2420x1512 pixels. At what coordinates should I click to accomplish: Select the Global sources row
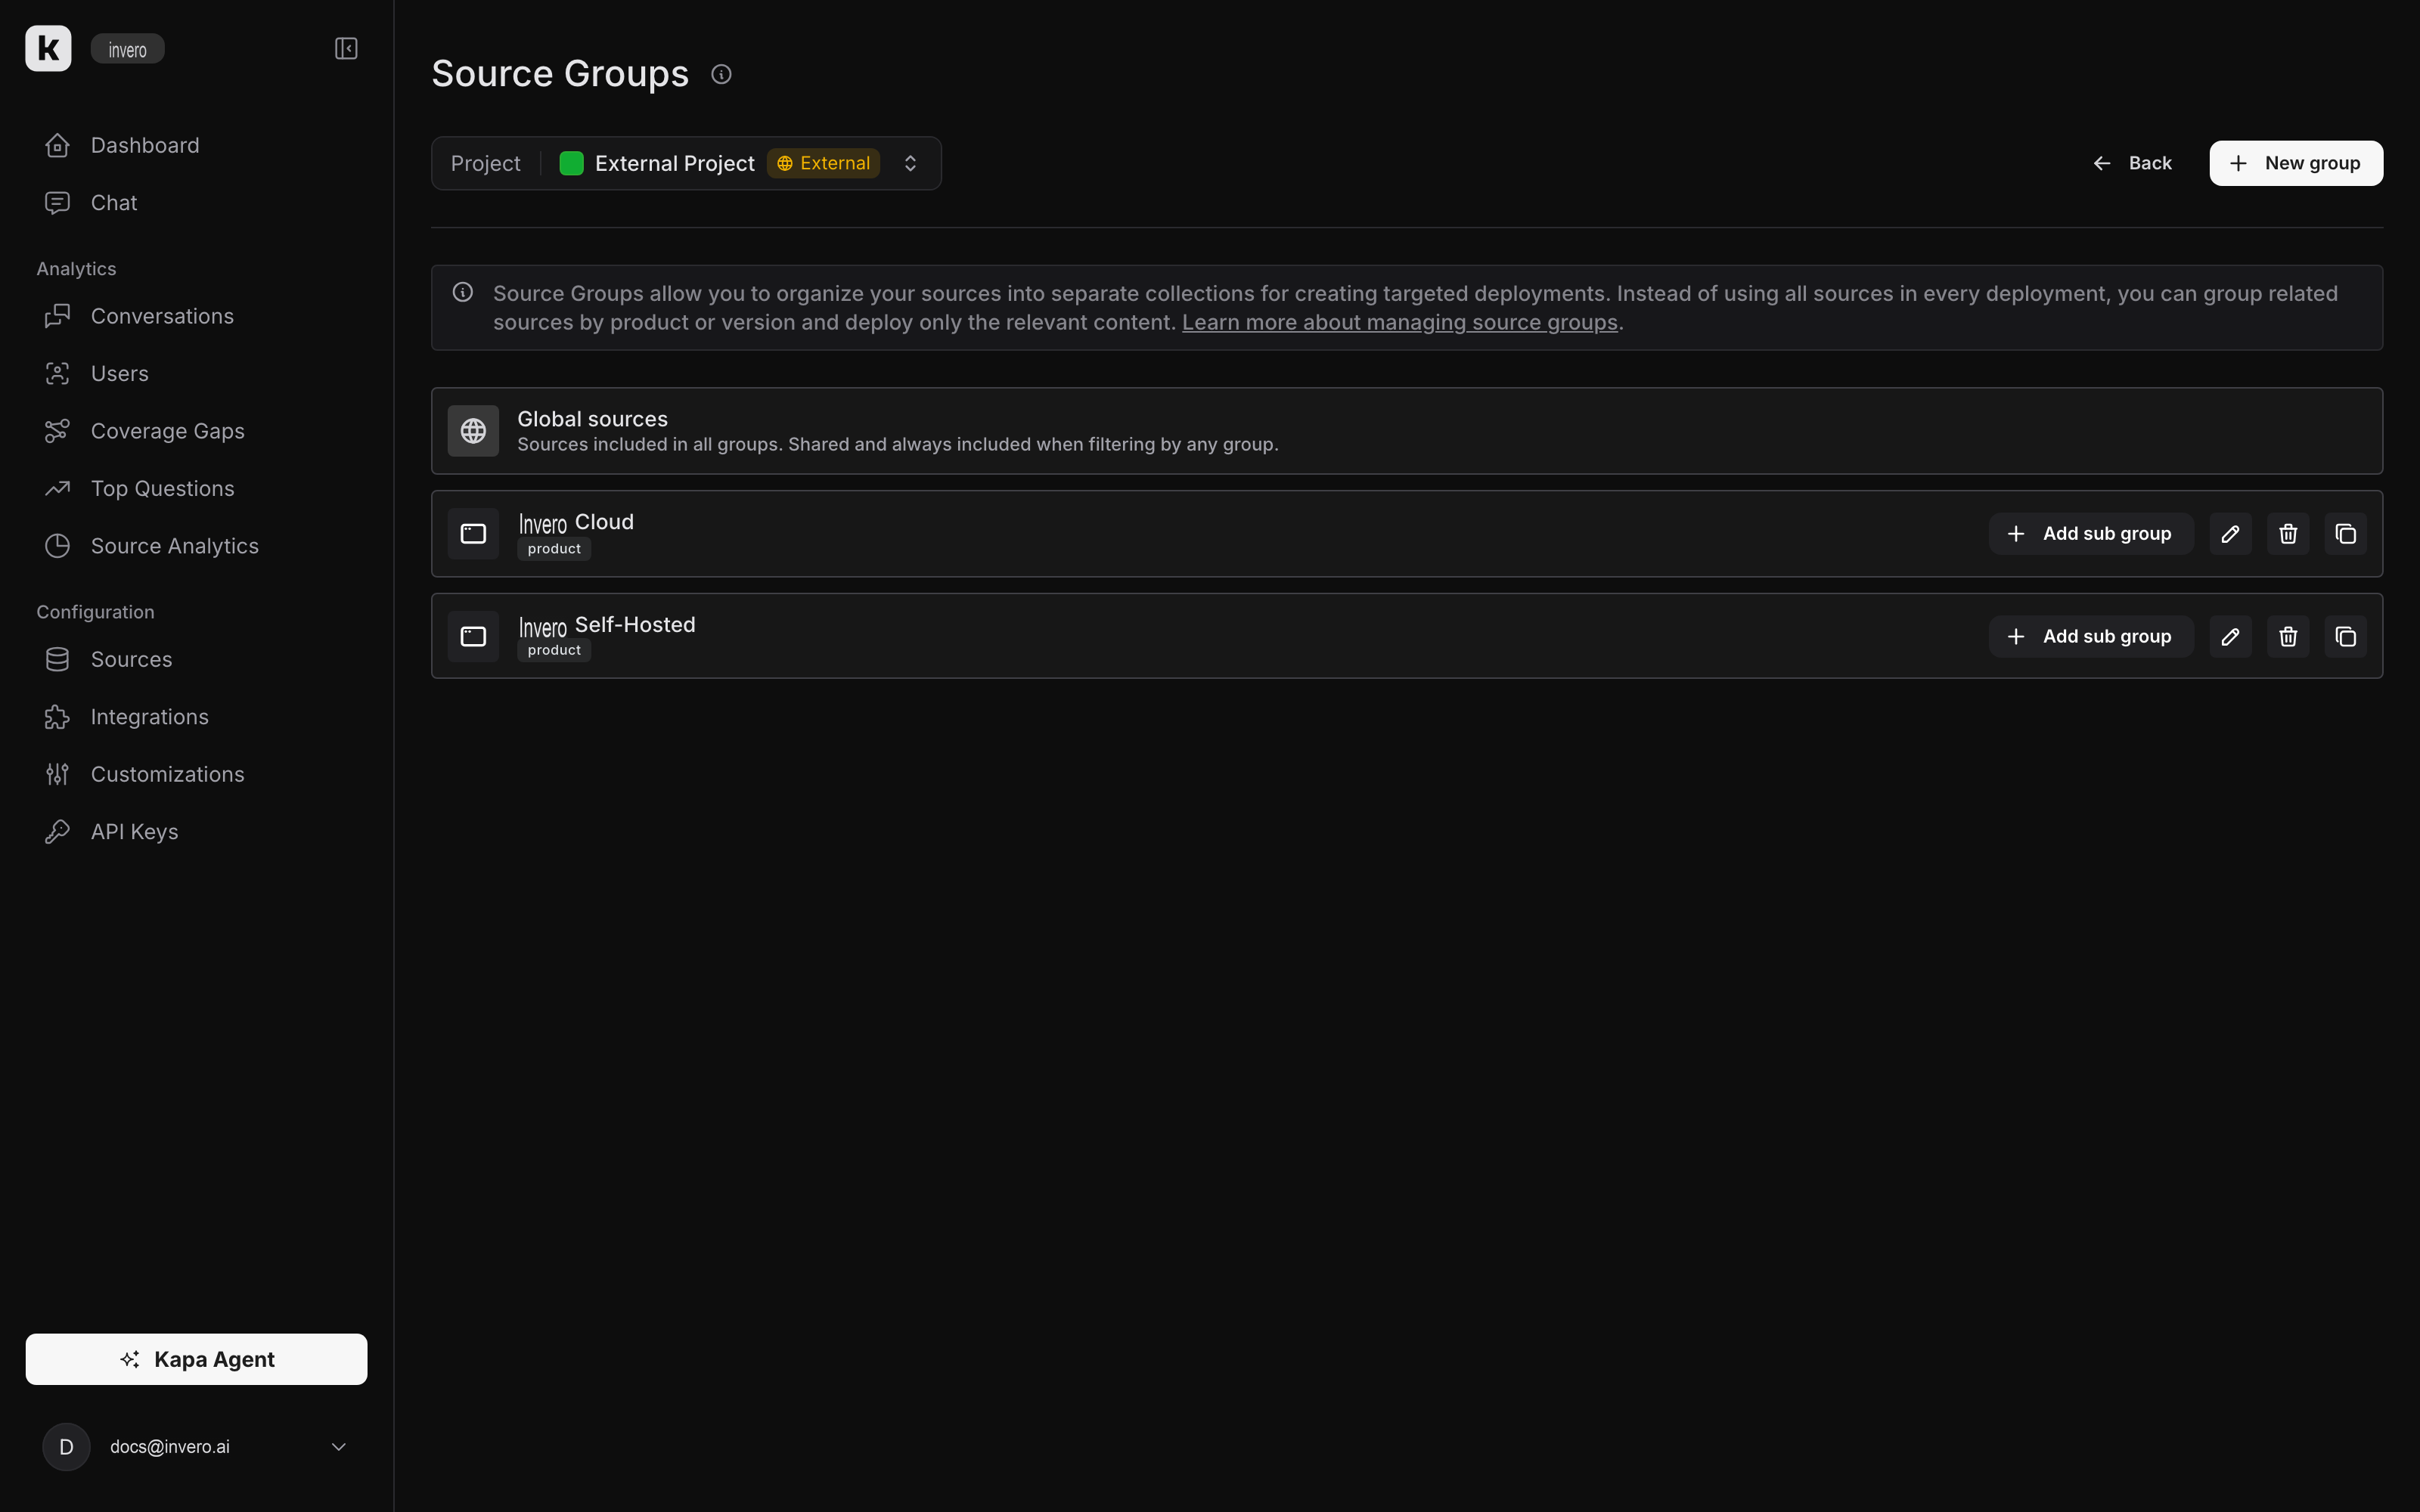pos(1407,431)
